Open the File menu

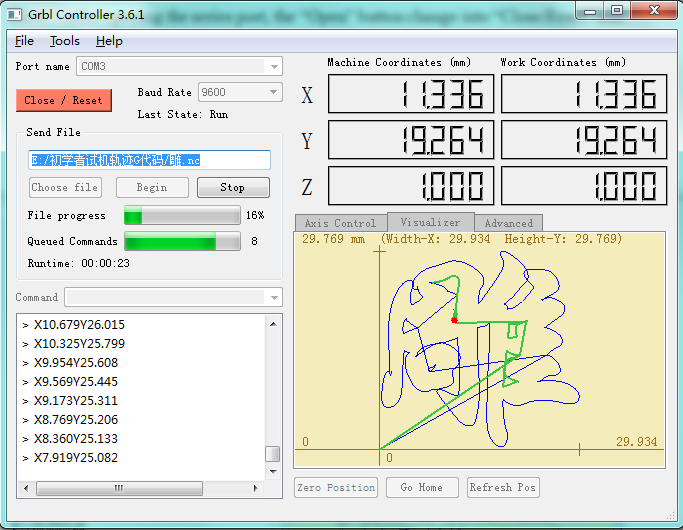pyautogui.click(x=24, y=41)
